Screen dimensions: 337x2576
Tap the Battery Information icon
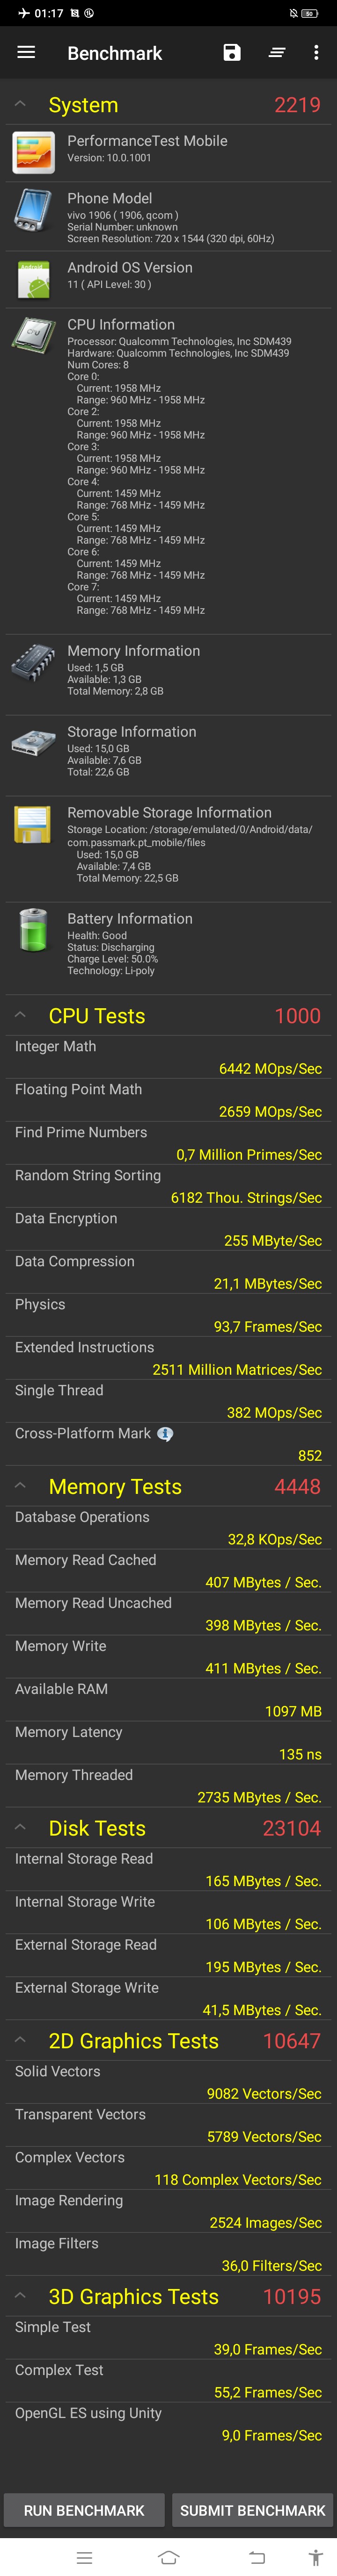(33, 930)
